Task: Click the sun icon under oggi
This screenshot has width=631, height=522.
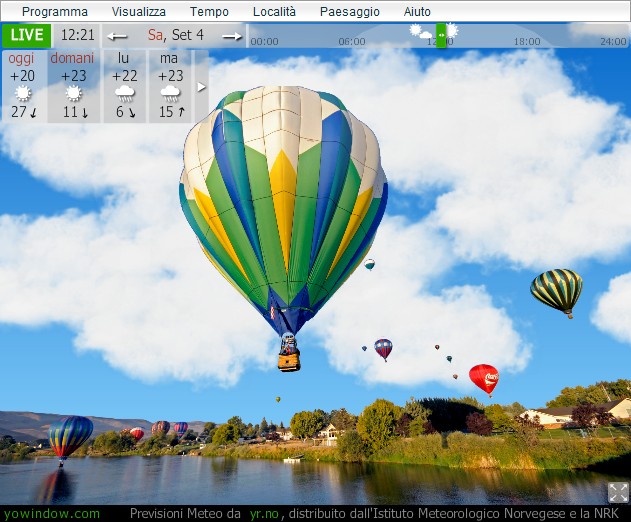Action: pyautogui.click(x=23, y=94)
